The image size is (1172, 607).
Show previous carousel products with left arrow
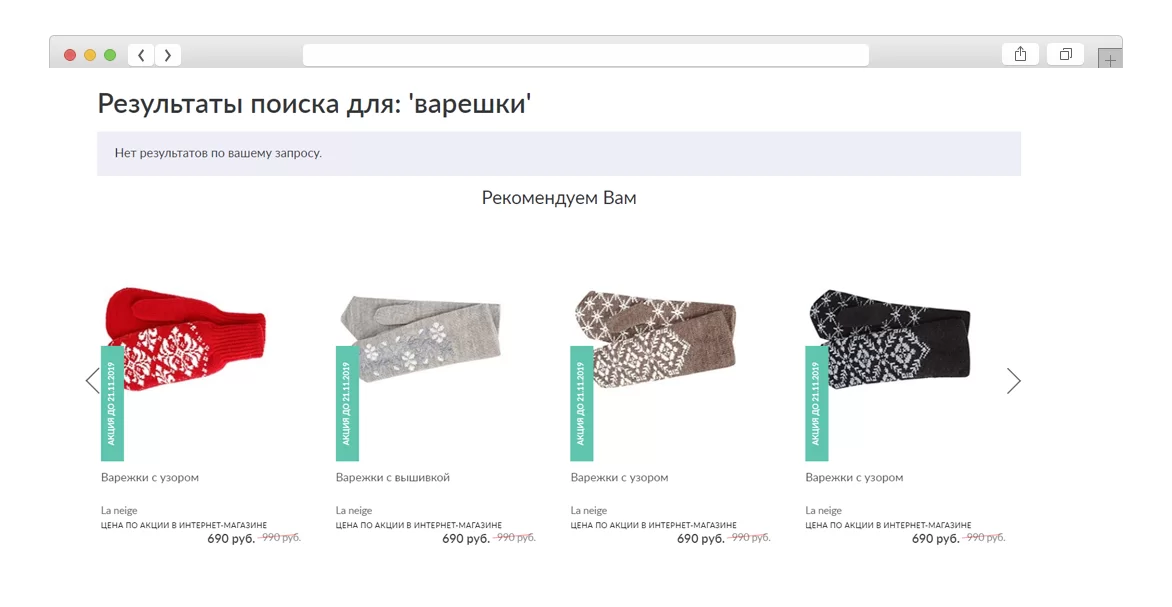93,380
